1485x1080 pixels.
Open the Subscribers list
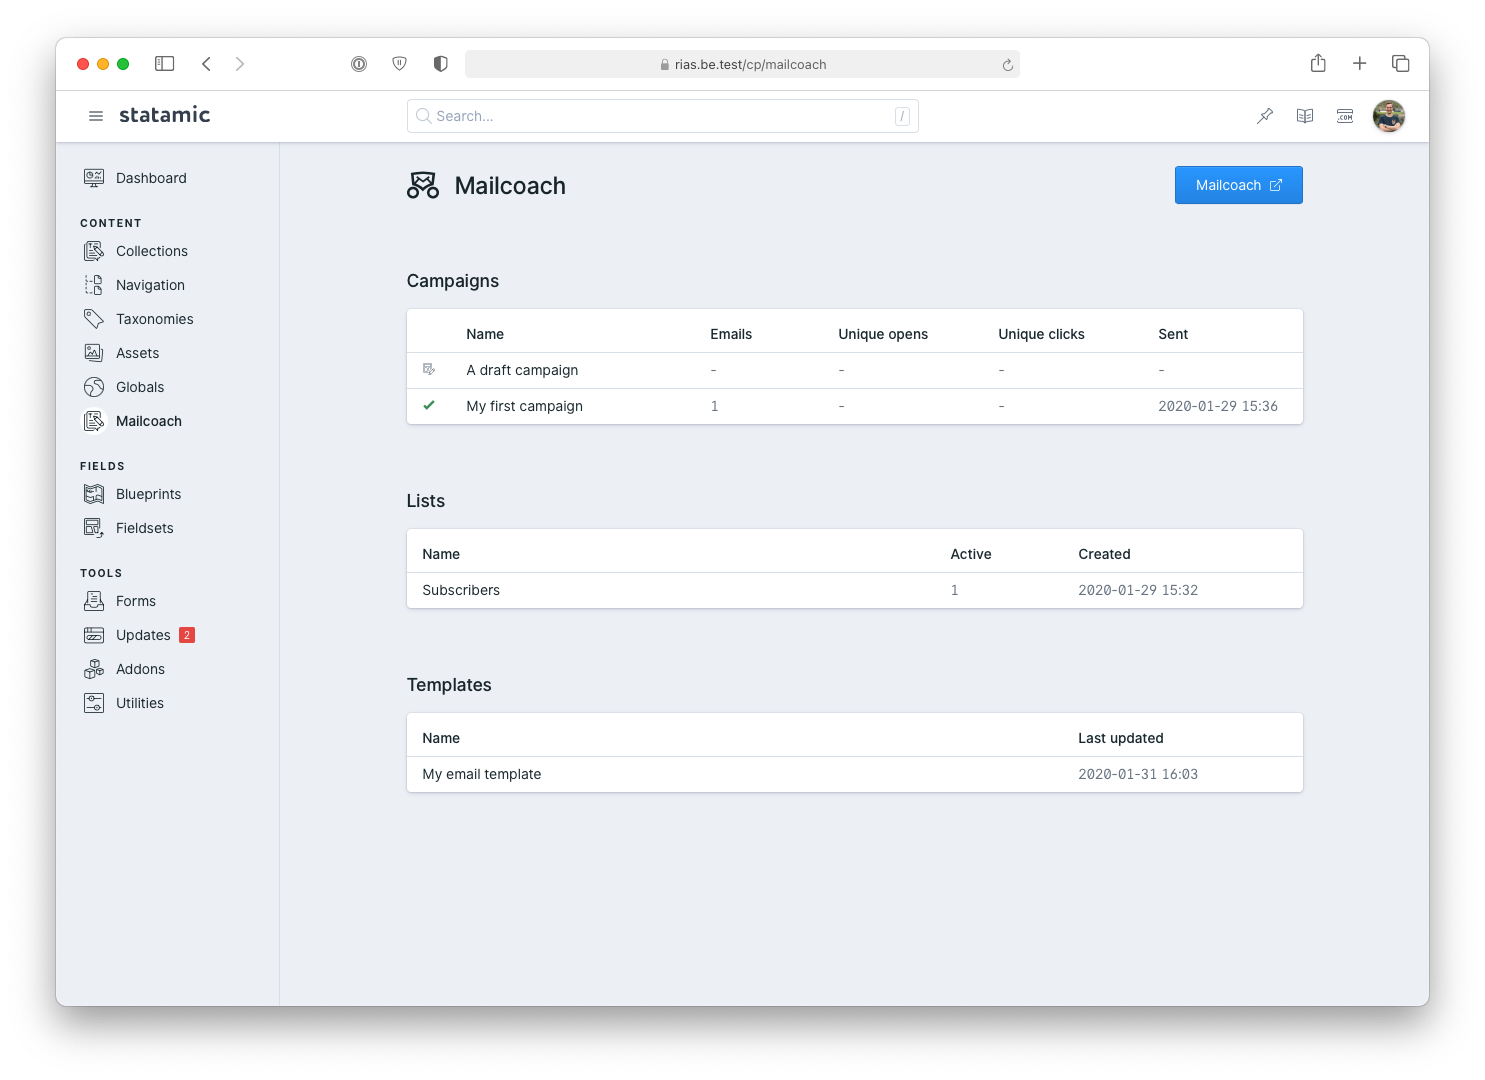pyautogui.click(x=854, y=590)
